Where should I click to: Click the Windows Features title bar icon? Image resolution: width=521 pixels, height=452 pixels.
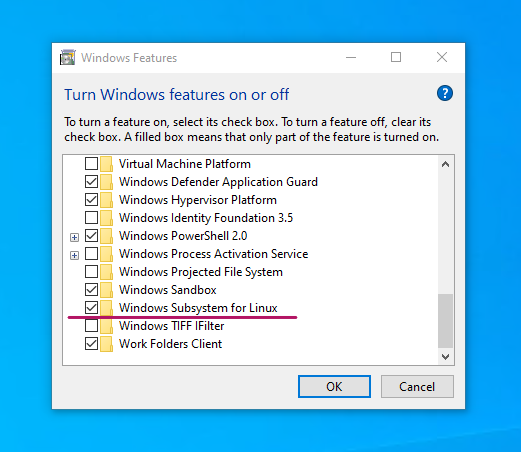click(x=68, y=57)
